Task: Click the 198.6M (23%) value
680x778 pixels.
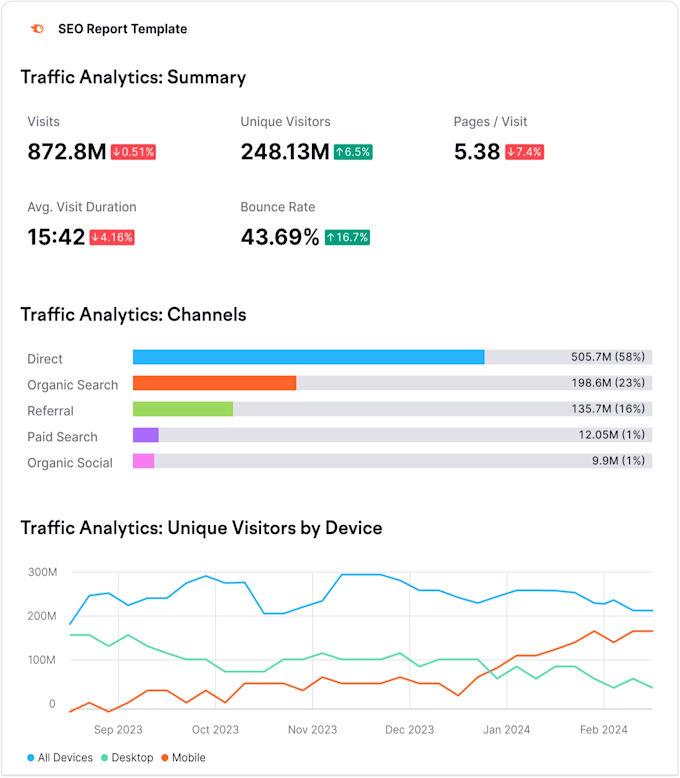Action: [608, 383]
